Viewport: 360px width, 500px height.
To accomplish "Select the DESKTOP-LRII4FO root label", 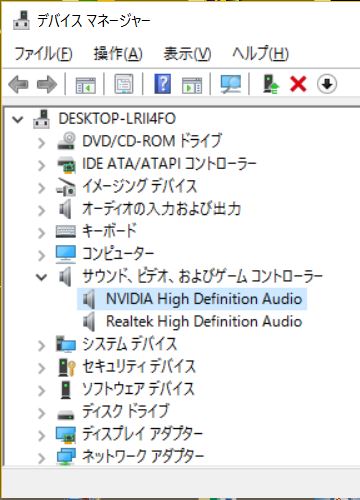I will [117, 119].
